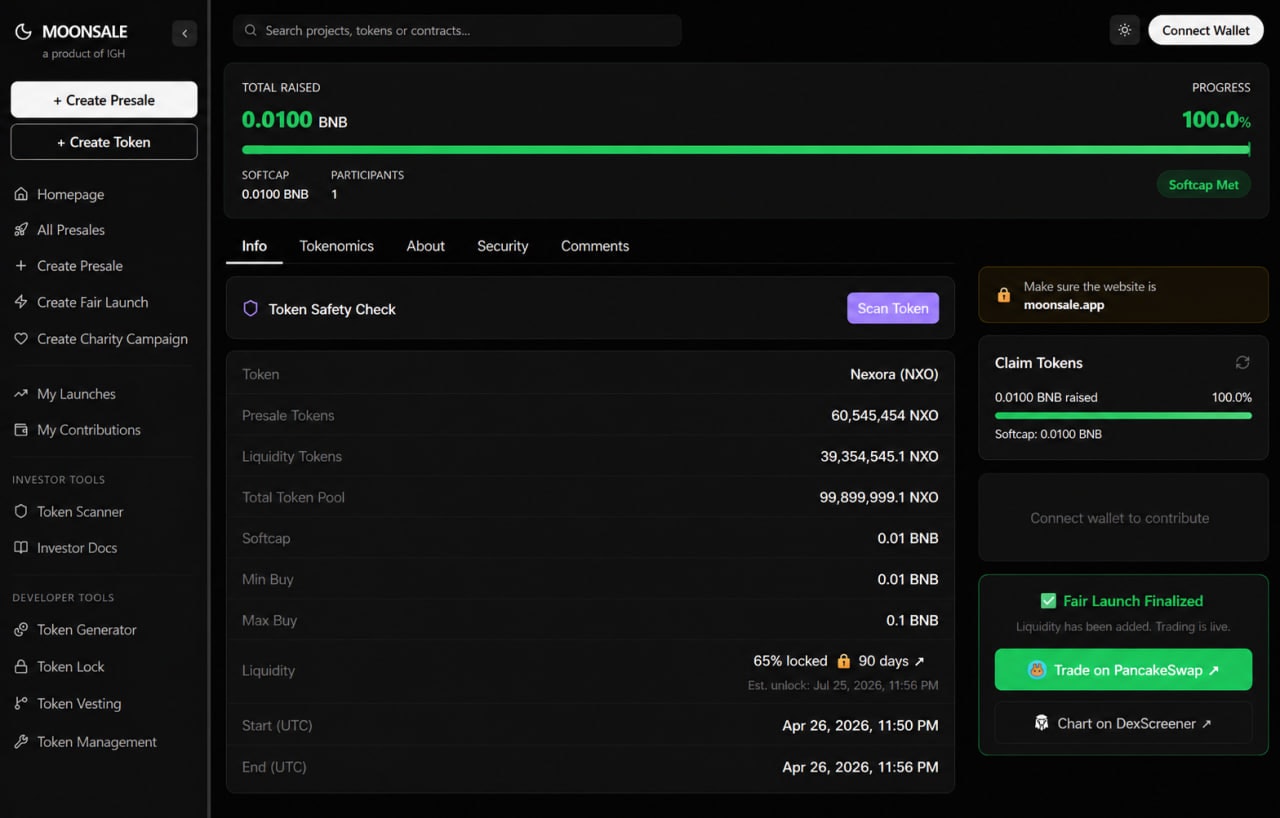Viewport: 1280px width, 818px height.
Task: Click the Homepage house icon
Action: (x=21, y=194)
